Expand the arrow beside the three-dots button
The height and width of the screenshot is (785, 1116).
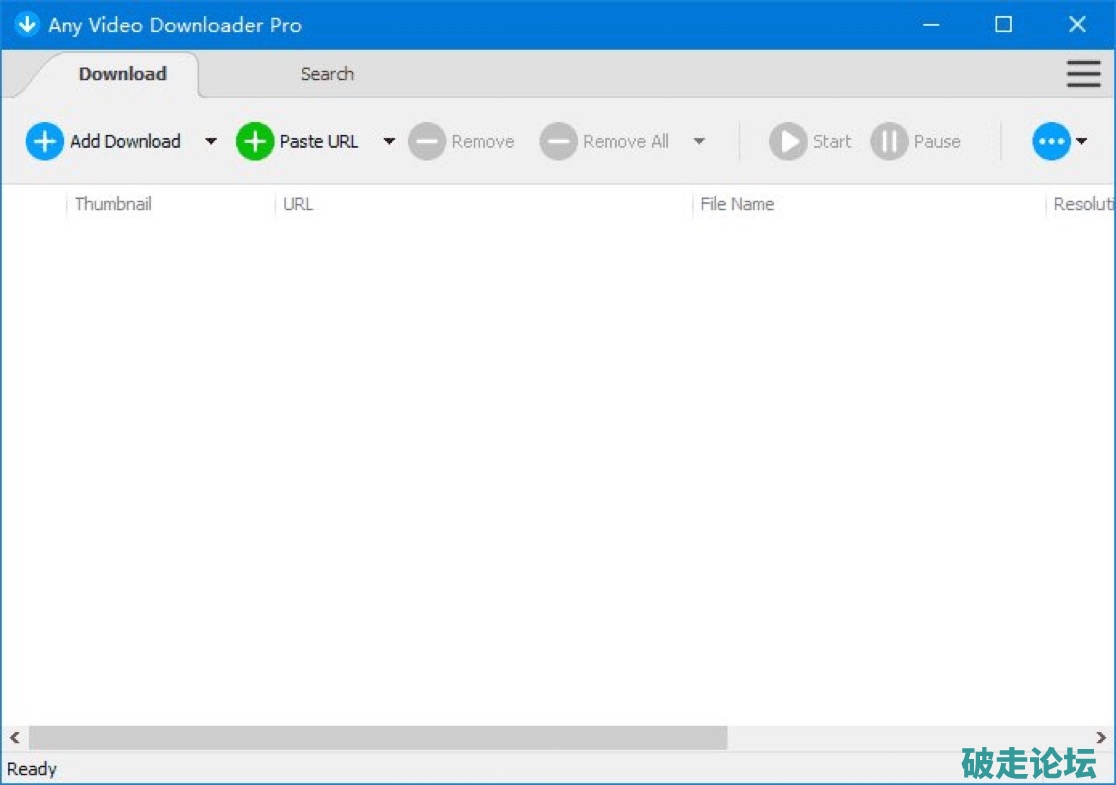tap(1081, 142)
